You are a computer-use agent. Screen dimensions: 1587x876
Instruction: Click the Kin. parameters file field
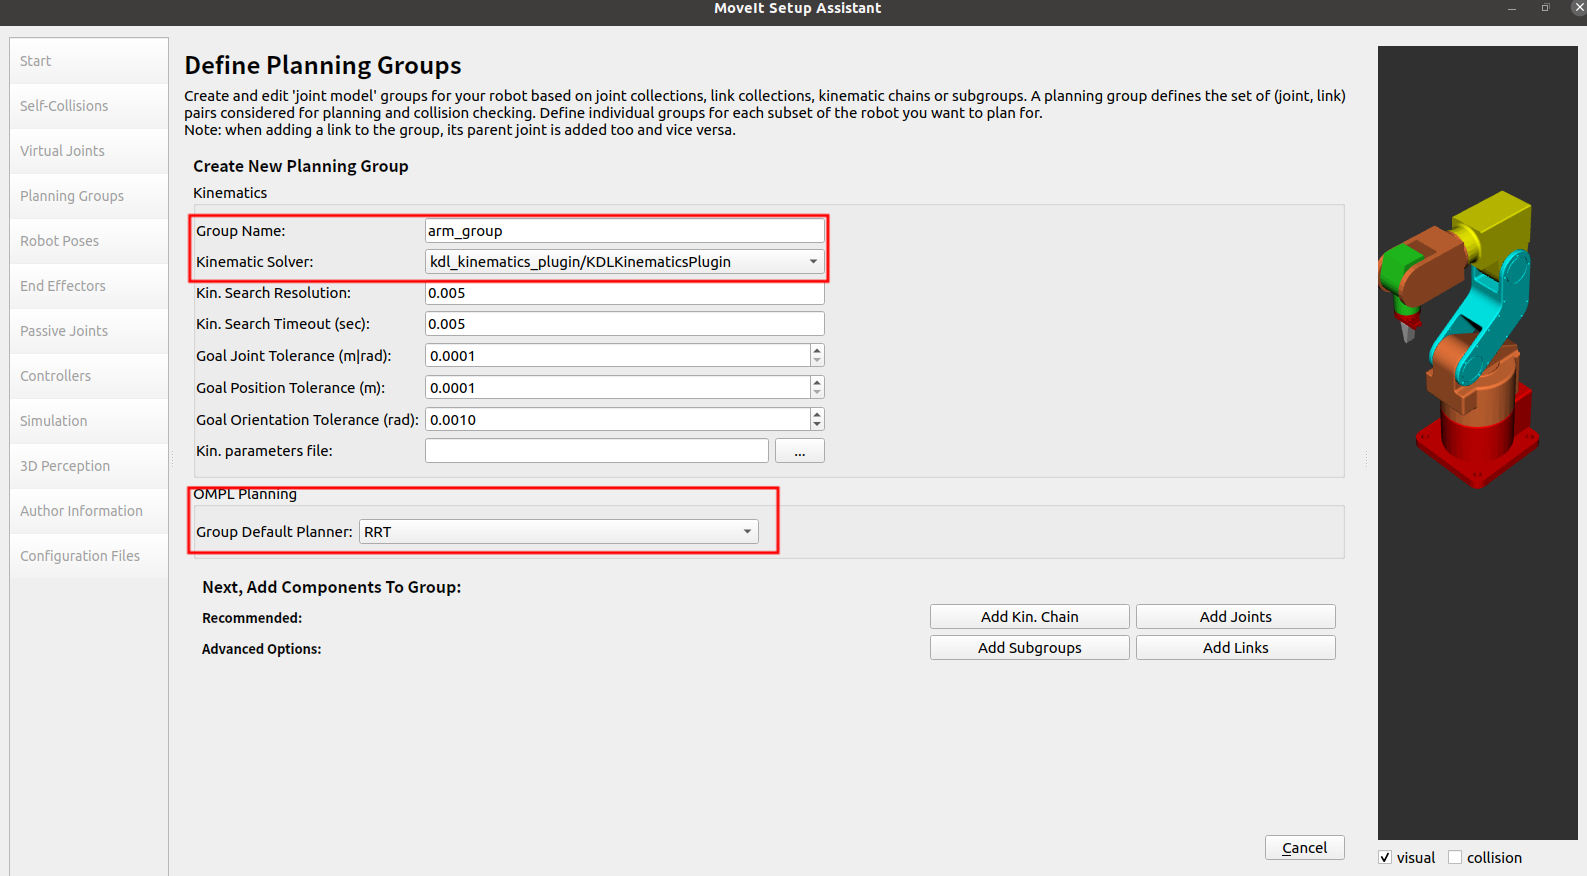click(x=597, y=451)
